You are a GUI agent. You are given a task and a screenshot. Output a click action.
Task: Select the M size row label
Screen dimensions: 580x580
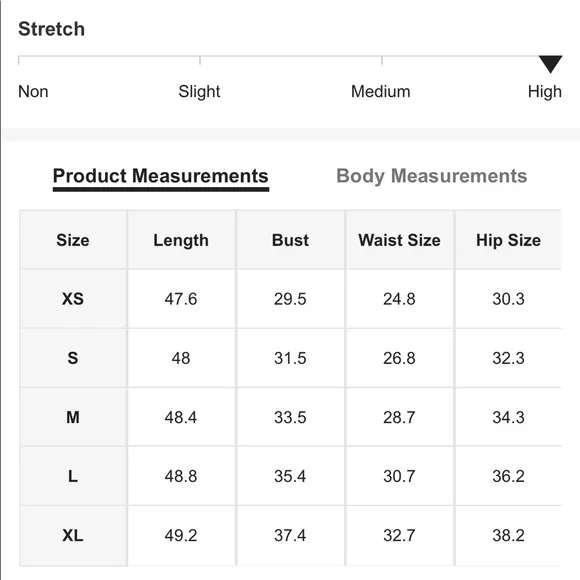click(x=73, y=417)
